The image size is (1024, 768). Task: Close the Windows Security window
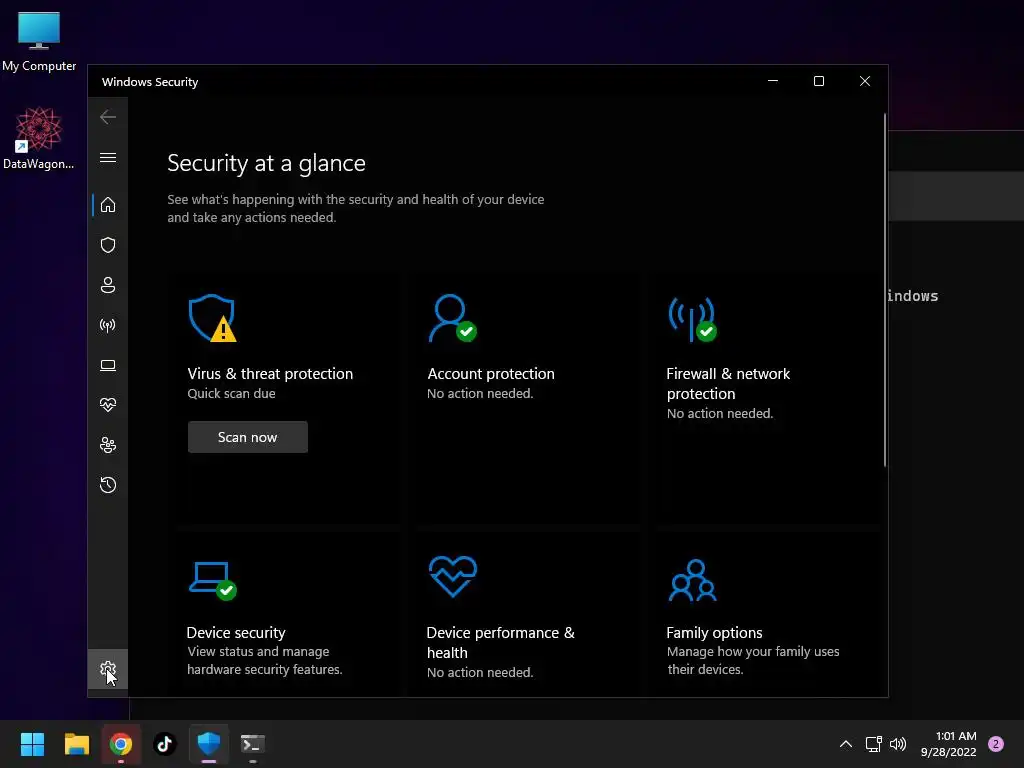(x=865, y=81)
